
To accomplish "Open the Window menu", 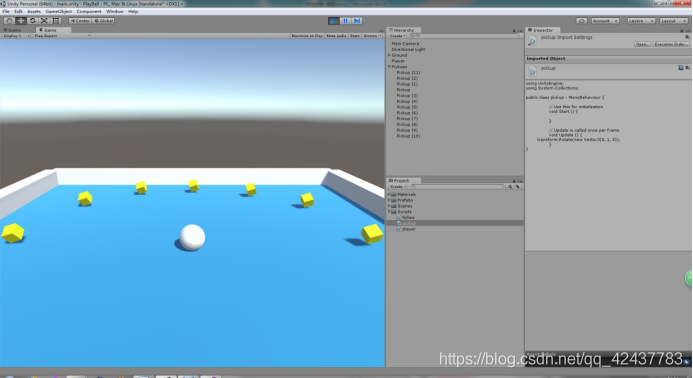I will point(114,11).
